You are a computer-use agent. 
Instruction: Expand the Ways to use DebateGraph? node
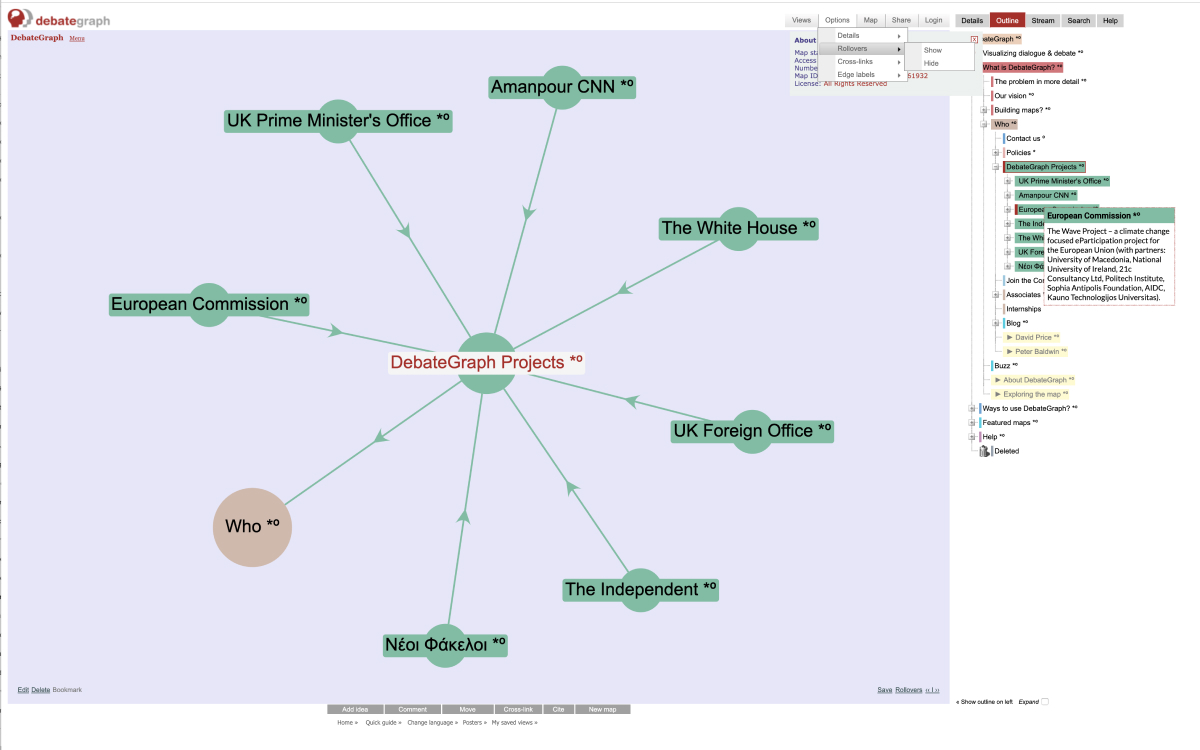point(973,409)
